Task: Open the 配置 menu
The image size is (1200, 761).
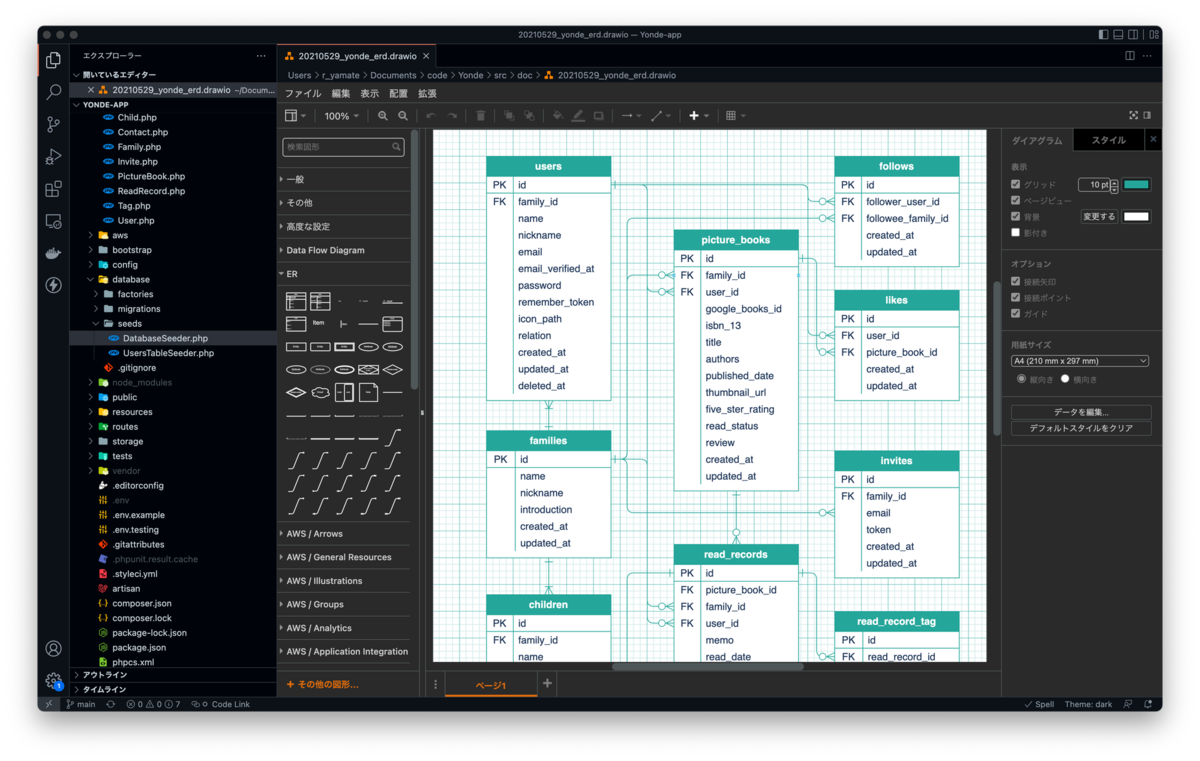Action: 398,93
